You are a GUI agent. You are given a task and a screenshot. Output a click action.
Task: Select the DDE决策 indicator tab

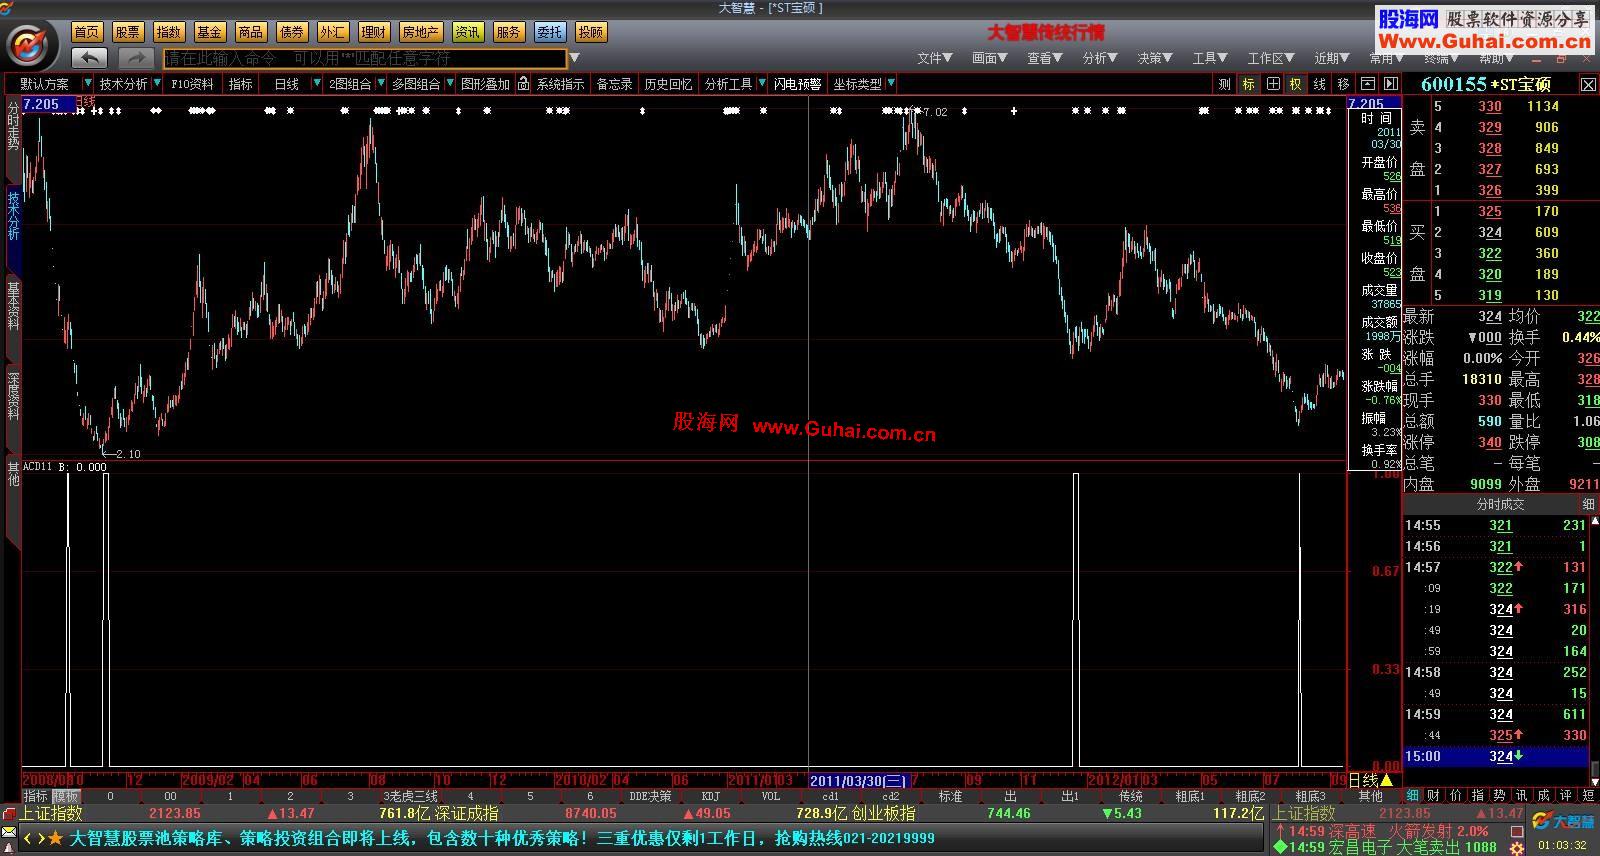650,797
